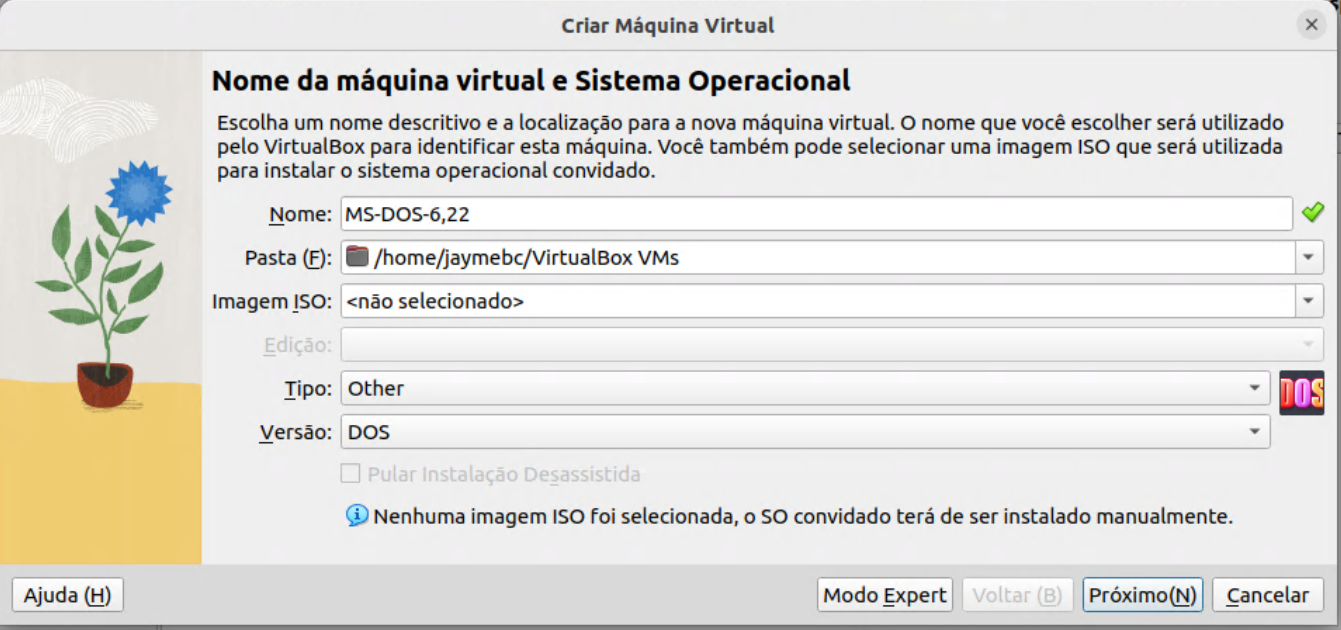Open the Tipo dropdown showing Other
Viewport: 1341px width, 630px height.
tap(805, 388)
